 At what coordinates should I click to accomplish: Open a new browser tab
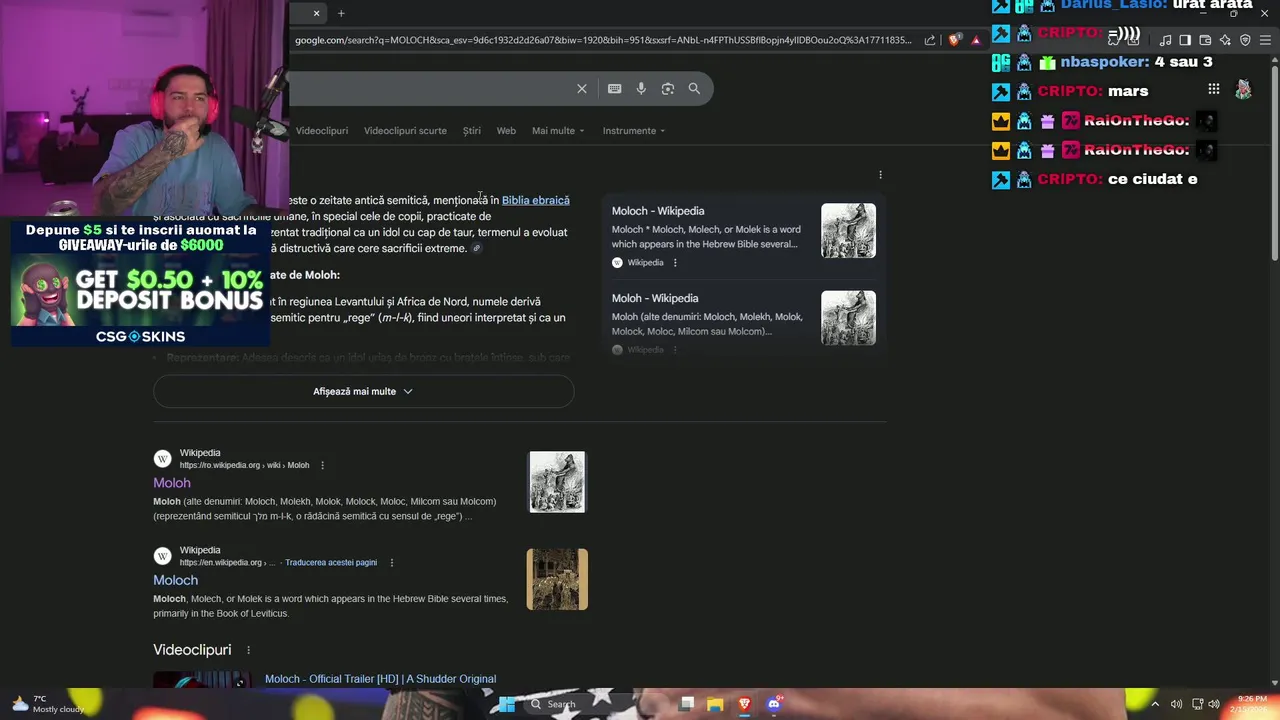coord(341,13)
